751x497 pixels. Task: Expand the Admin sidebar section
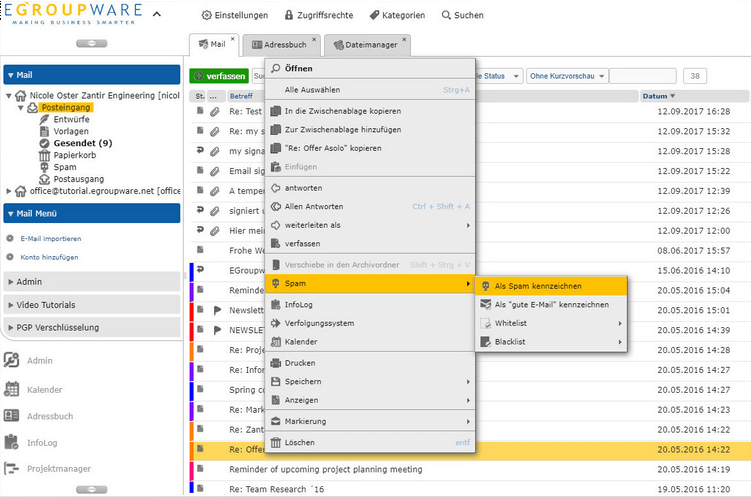(x=92, y=282)
